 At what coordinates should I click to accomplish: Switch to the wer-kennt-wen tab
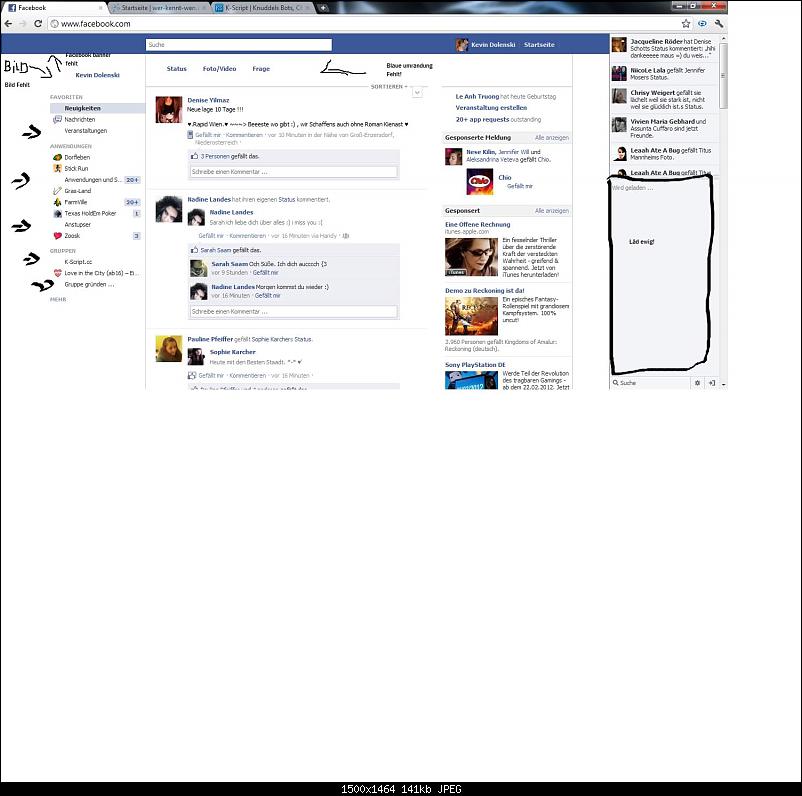(x=159, y=8)
